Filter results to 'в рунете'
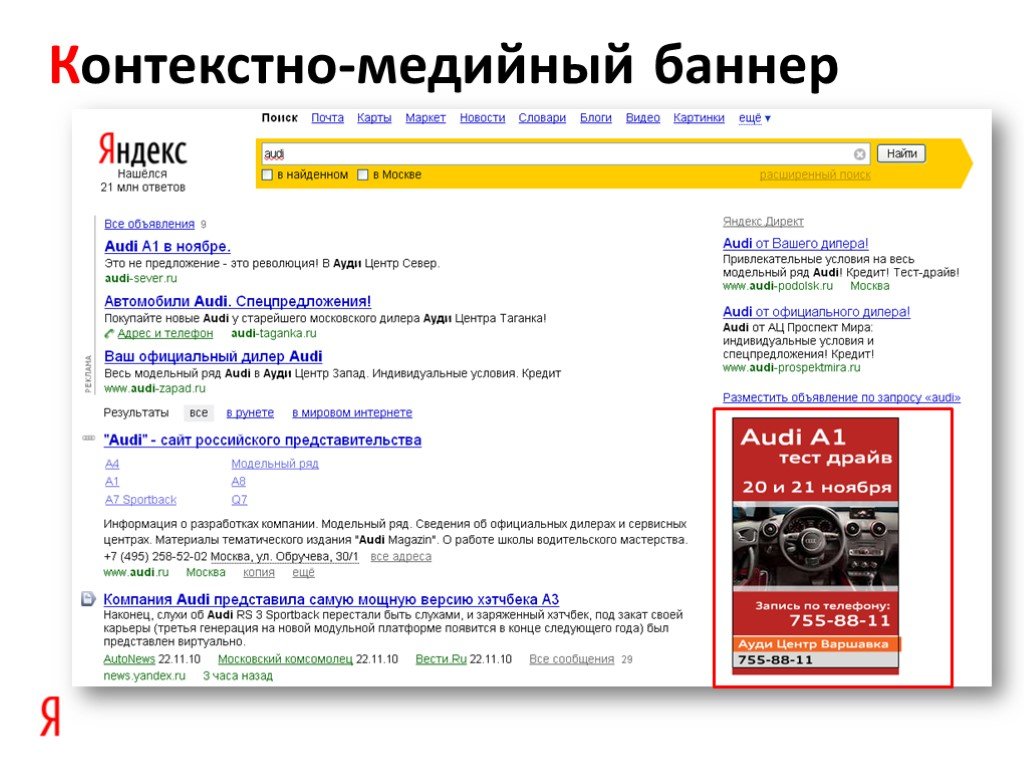Viewport: 1024px width, 768px height. [250, 413]
